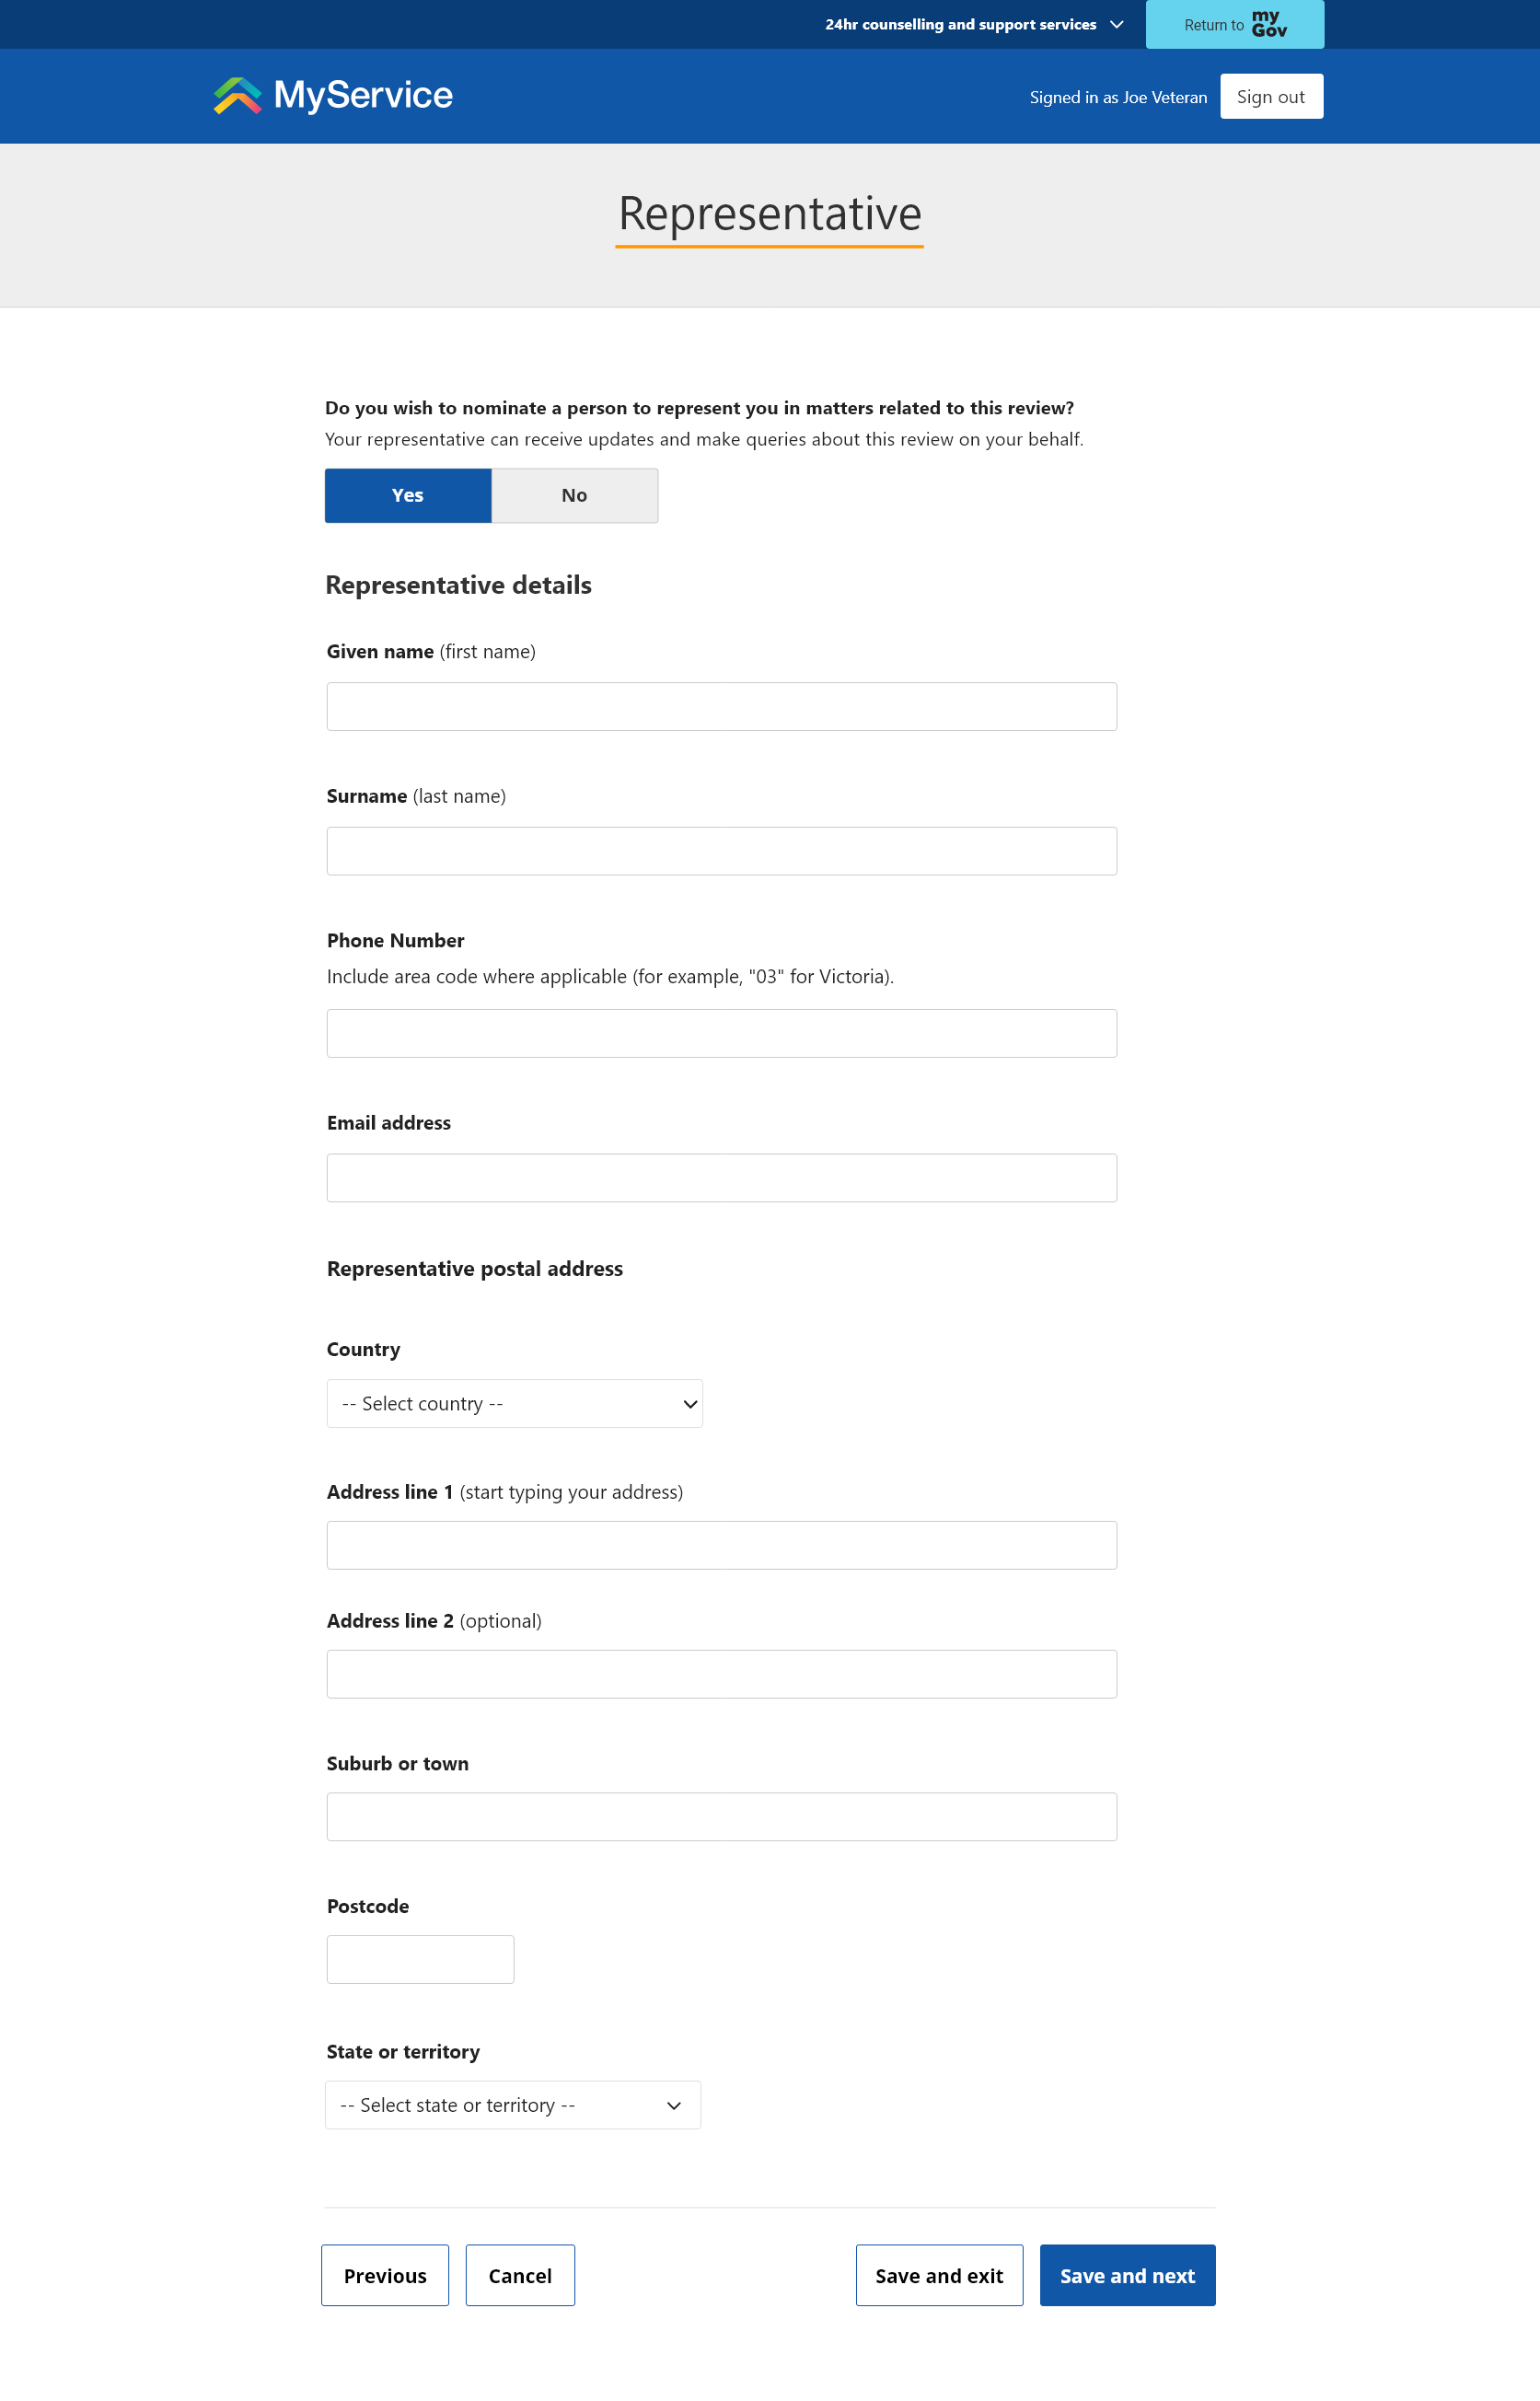Click the Surname input field
1540x2401 pixels.
click(721, 851)
